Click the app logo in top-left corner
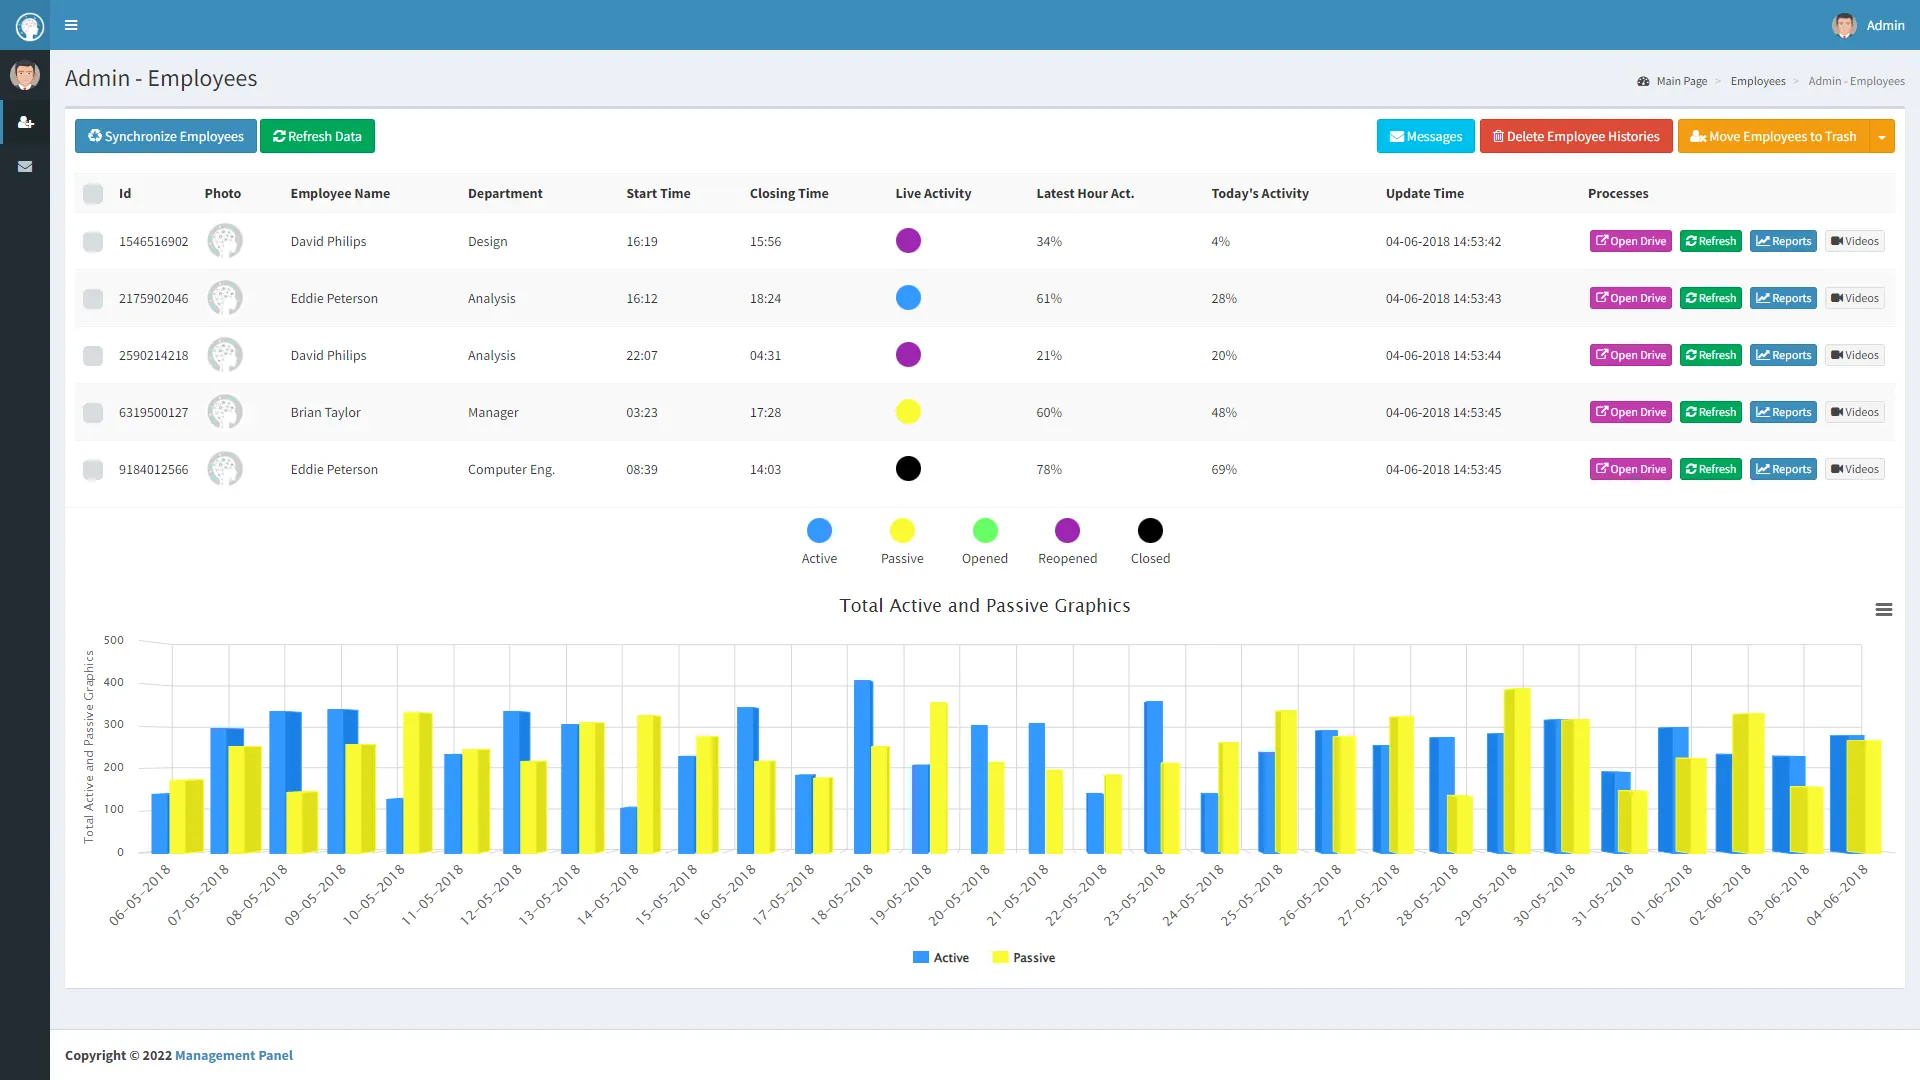 pos(30,26)
